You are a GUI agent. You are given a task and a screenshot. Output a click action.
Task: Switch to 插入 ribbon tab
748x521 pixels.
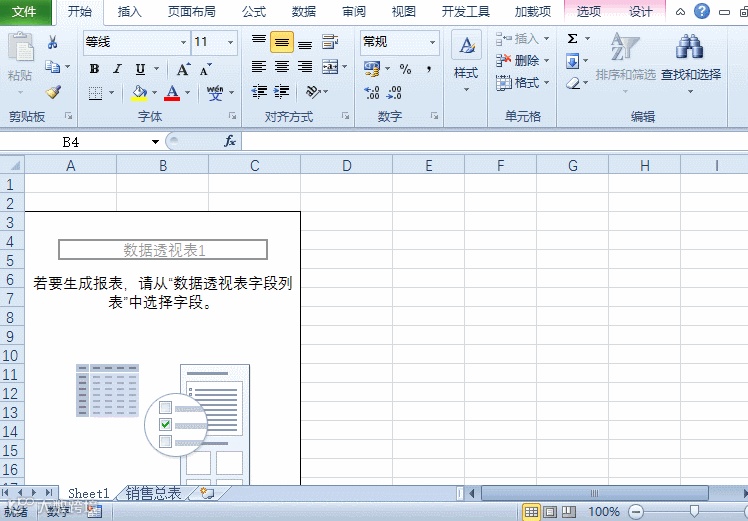coord(129,12)
